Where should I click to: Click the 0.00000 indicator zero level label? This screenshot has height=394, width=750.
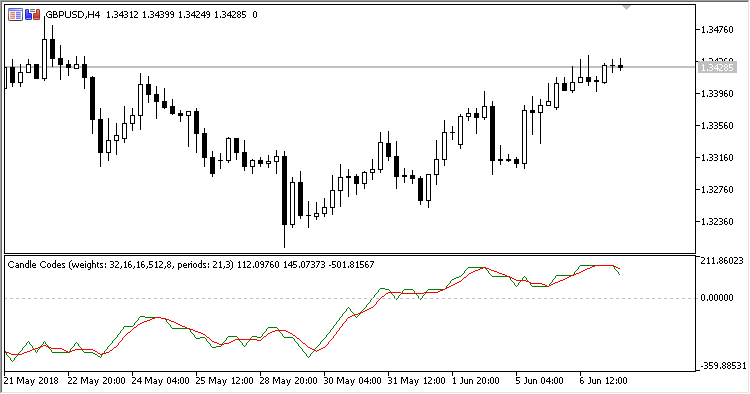(x=717, y=298)
